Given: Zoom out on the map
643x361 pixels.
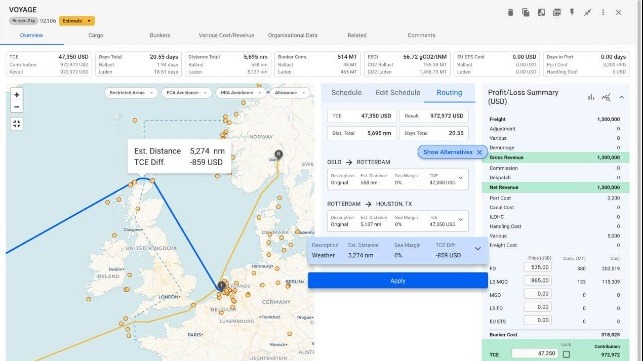Looking at the screenshot, I should pyautogui.click(x=16, y=107).
